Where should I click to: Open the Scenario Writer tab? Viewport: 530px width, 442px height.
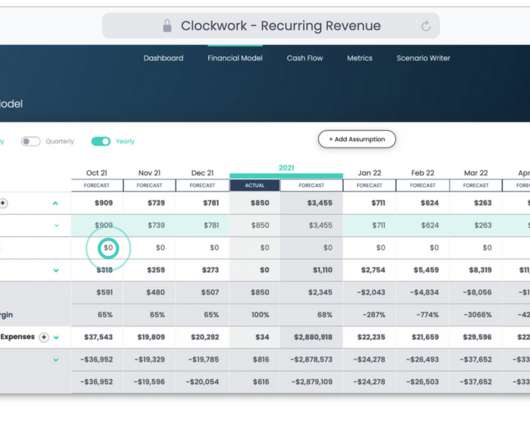coord(423,58)
